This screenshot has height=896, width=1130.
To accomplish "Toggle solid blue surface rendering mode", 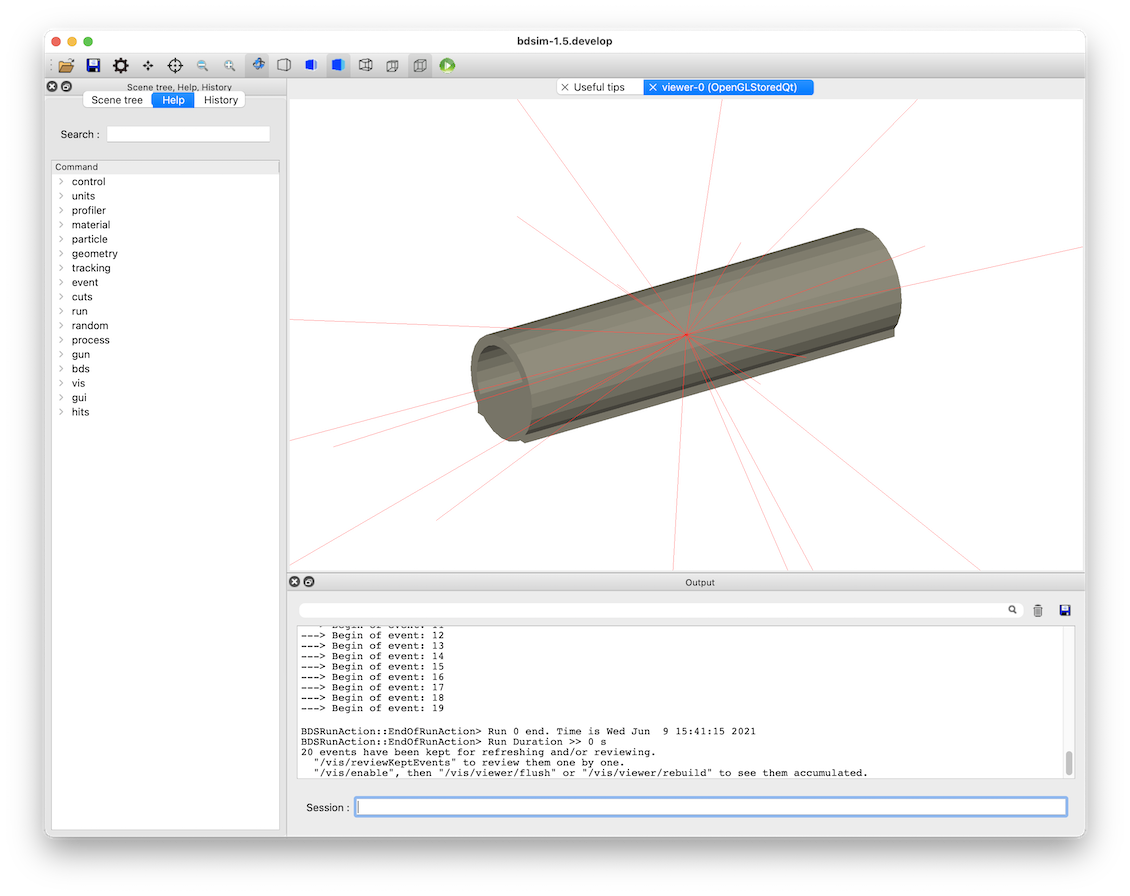I will click(337, 65).
